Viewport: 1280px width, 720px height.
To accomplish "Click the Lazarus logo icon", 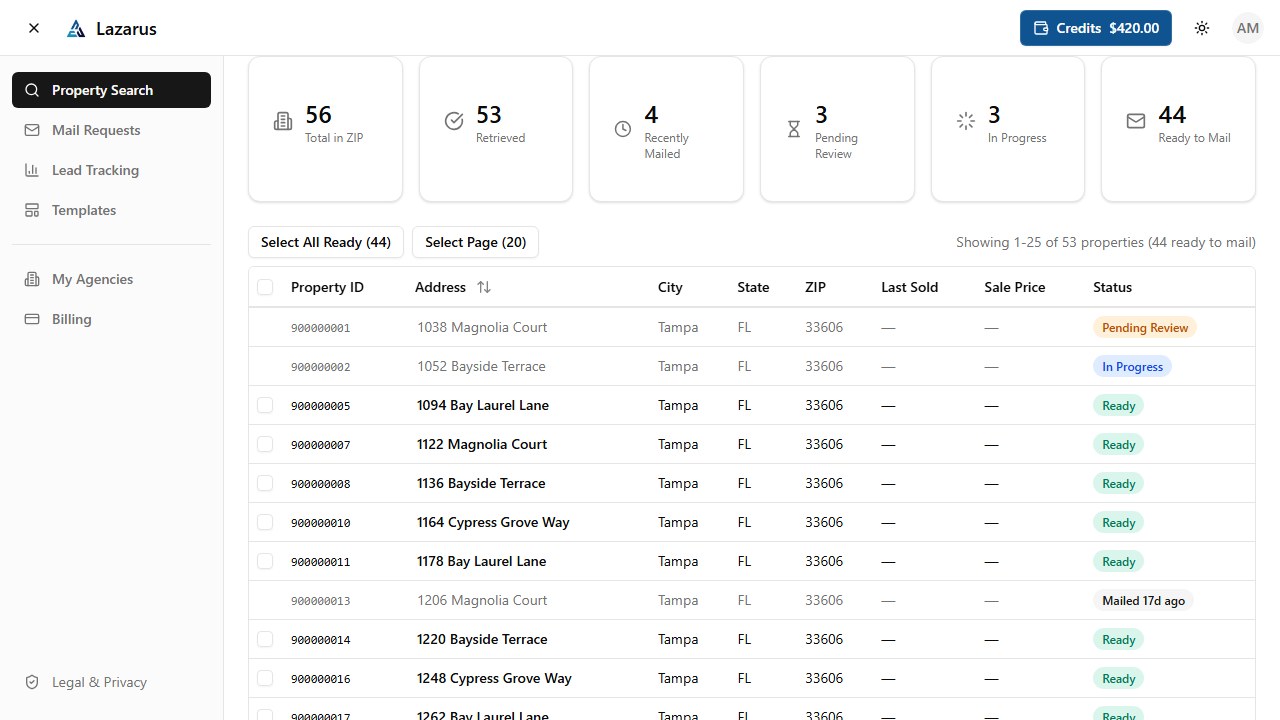I will pos(76,29).
